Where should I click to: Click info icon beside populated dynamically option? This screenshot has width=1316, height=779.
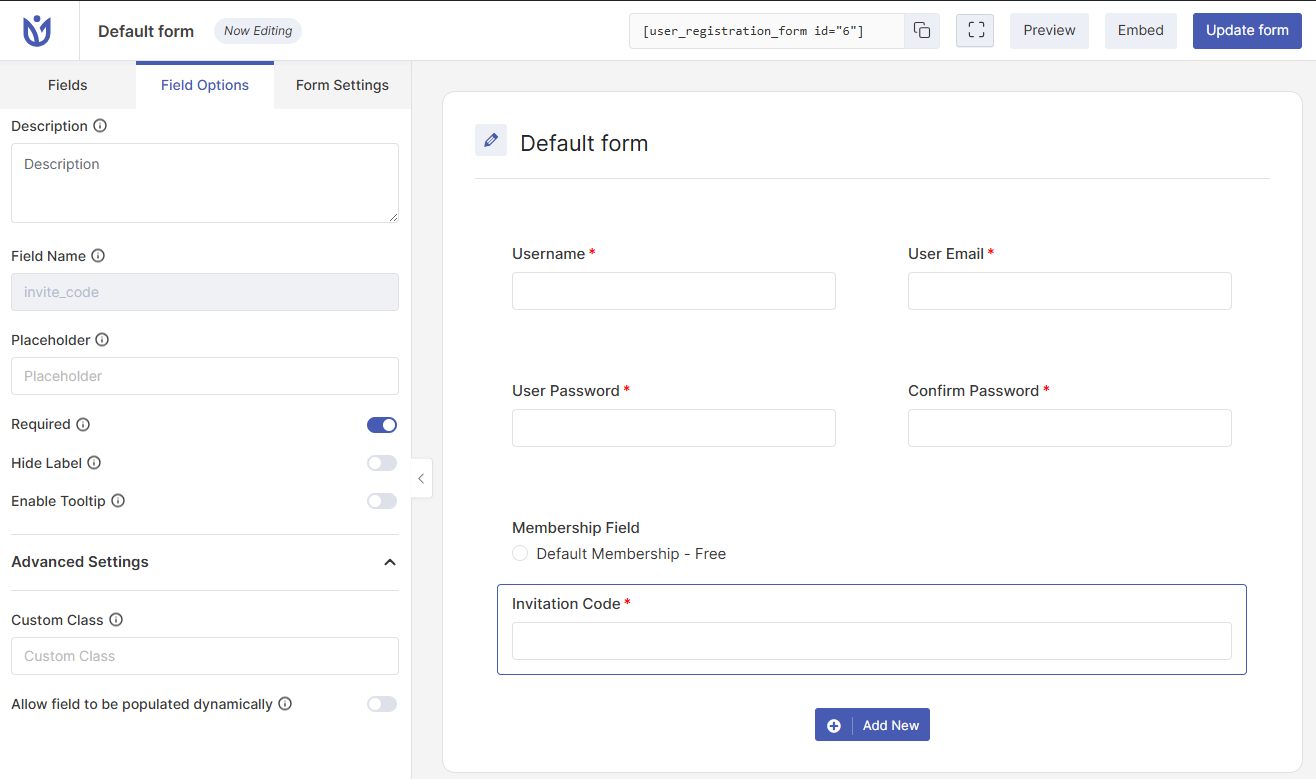[x=285, y=704]
